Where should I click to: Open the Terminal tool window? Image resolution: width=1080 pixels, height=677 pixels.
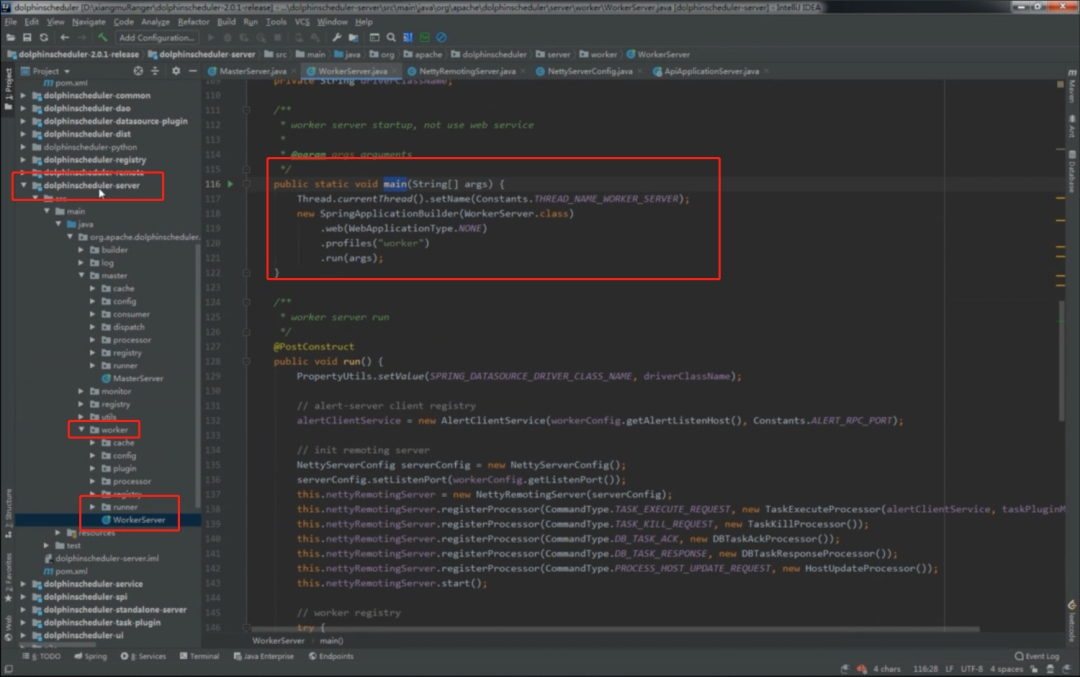(199, 656)
